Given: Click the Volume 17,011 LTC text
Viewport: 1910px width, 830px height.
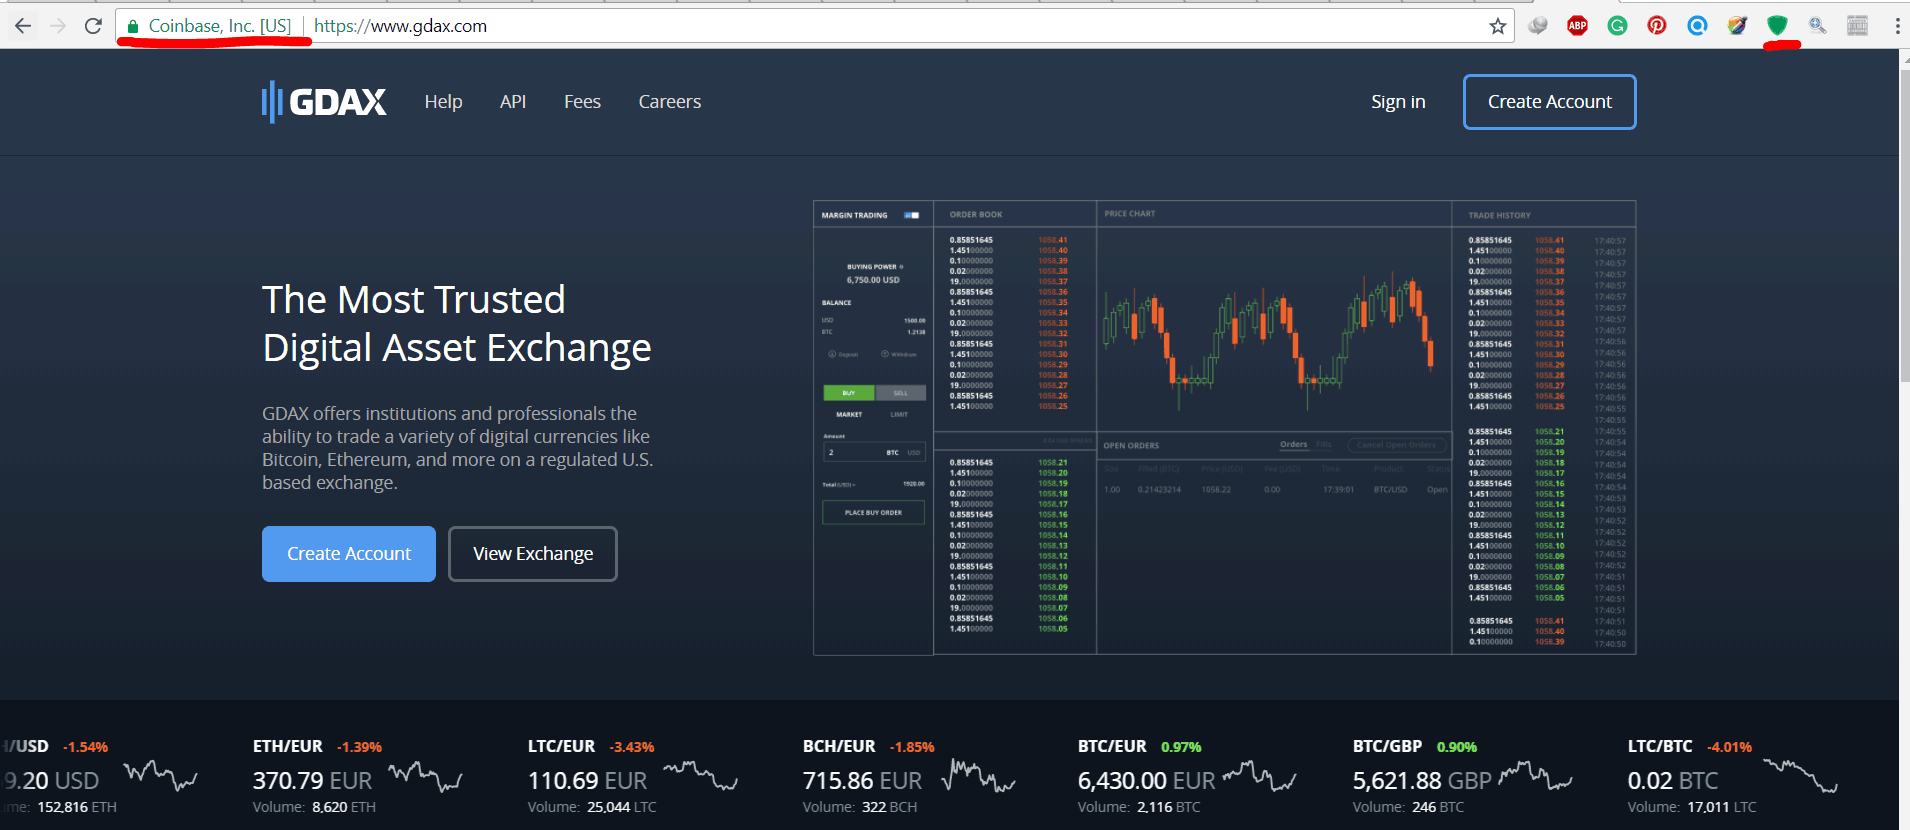Looking at the screenshot, I should point(1692,807).
